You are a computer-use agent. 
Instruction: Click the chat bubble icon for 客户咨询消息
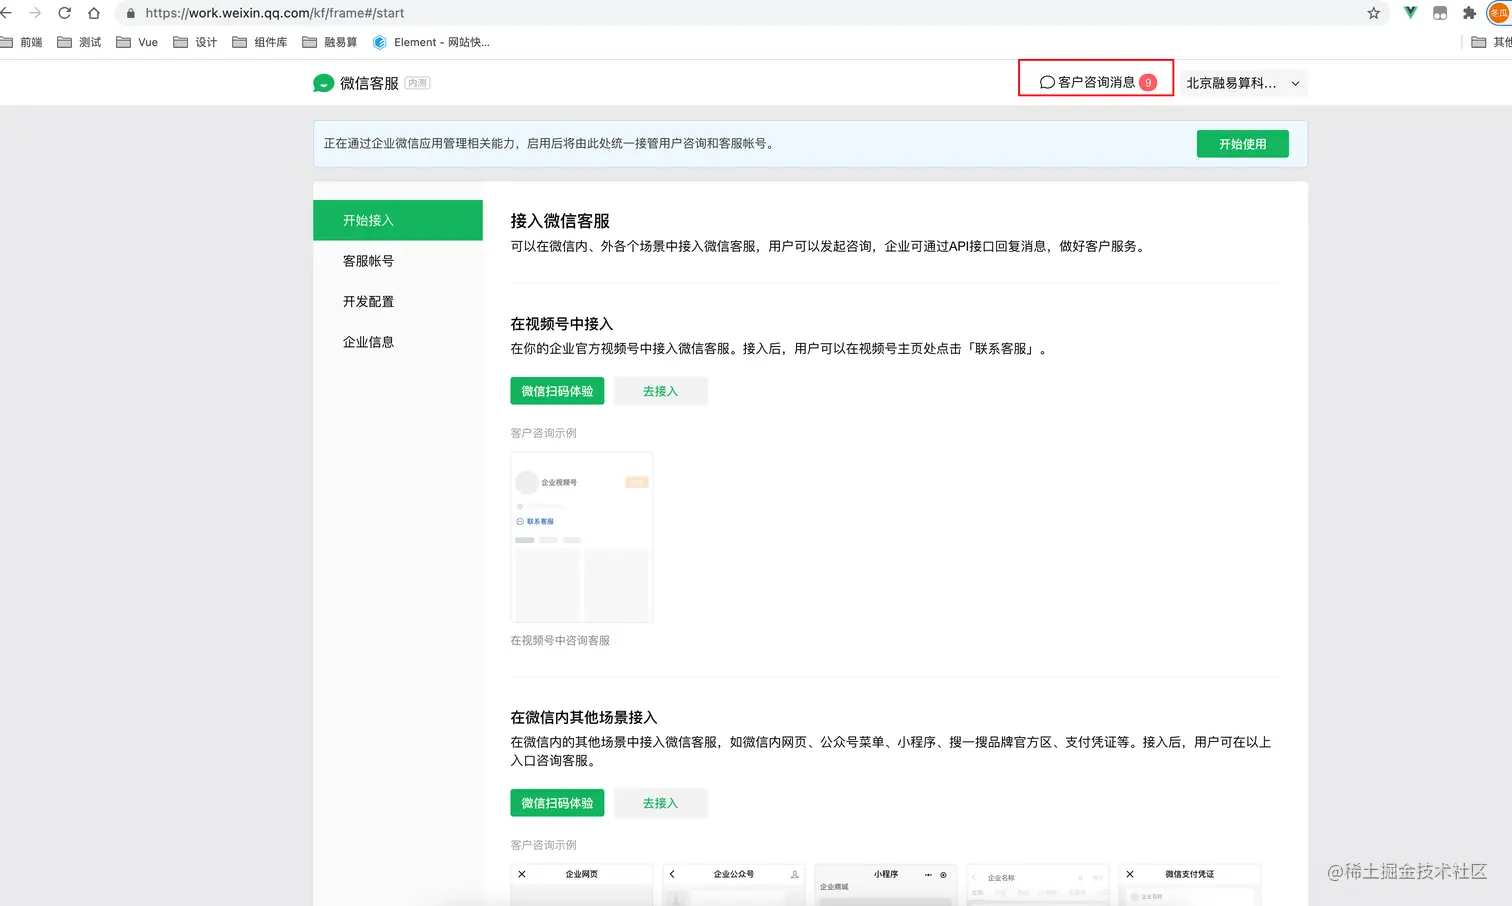click(1047, 82)
